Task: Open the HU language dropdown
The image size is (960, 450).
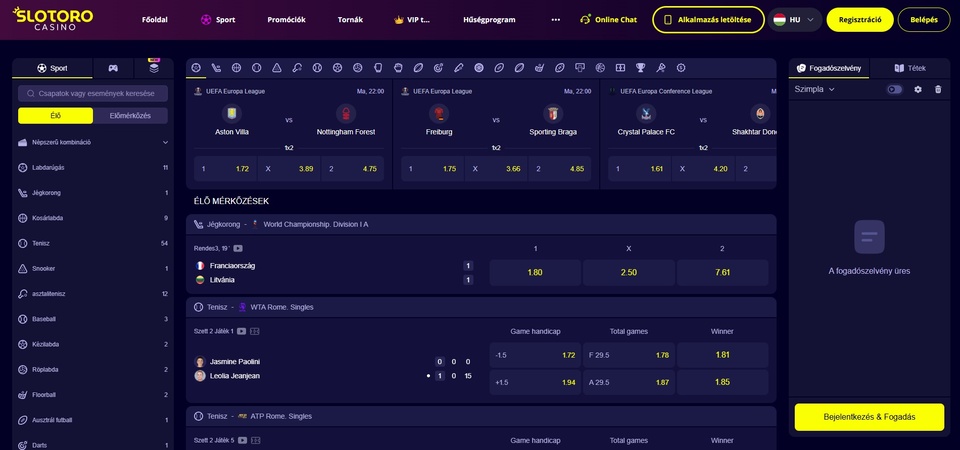Action: pyautogui.click(x=794, y=20)
